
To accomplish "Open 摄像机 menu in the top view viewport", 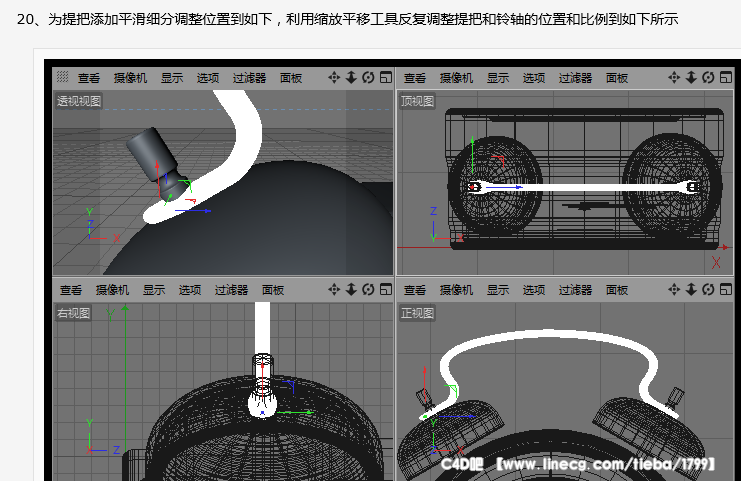I will pos(457,78).
